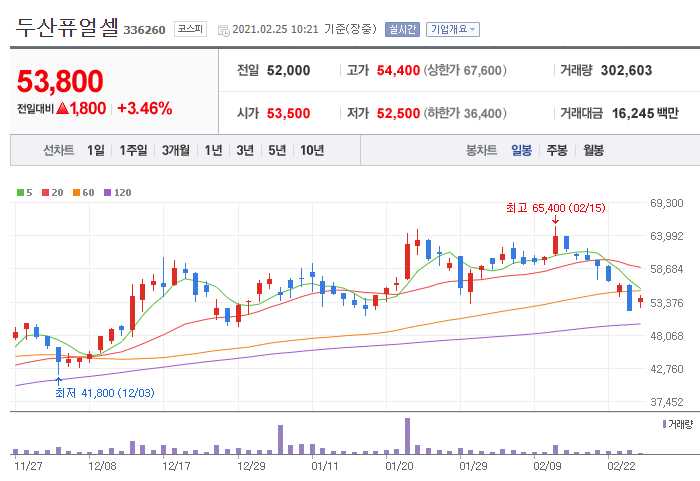Click the +3.46% change rate

pyautogui.click(x=145, y=109)
